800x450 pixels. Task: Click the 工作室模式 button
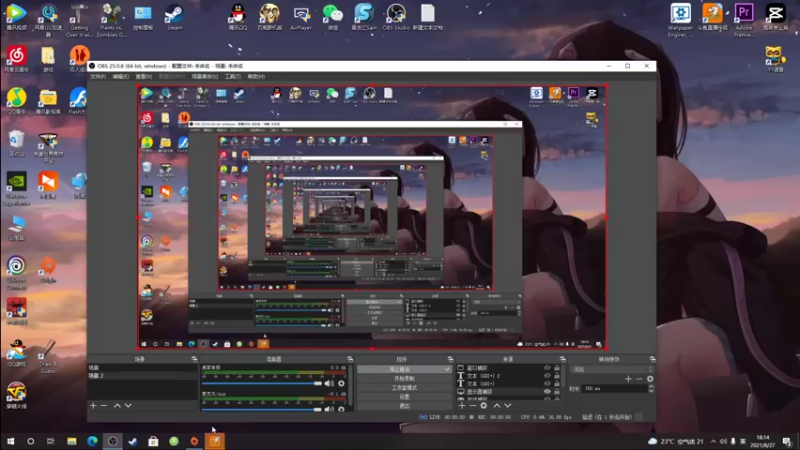[x=404, y=388]
